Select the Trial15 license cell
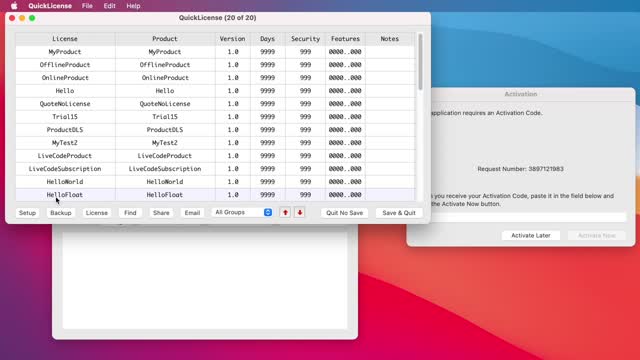Viewport: 640px width, 360px height. click(65, 117)
